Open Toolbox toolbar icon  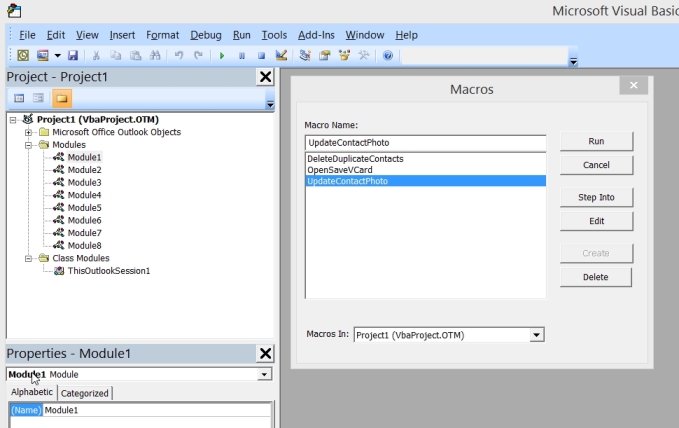pos(364,55)
